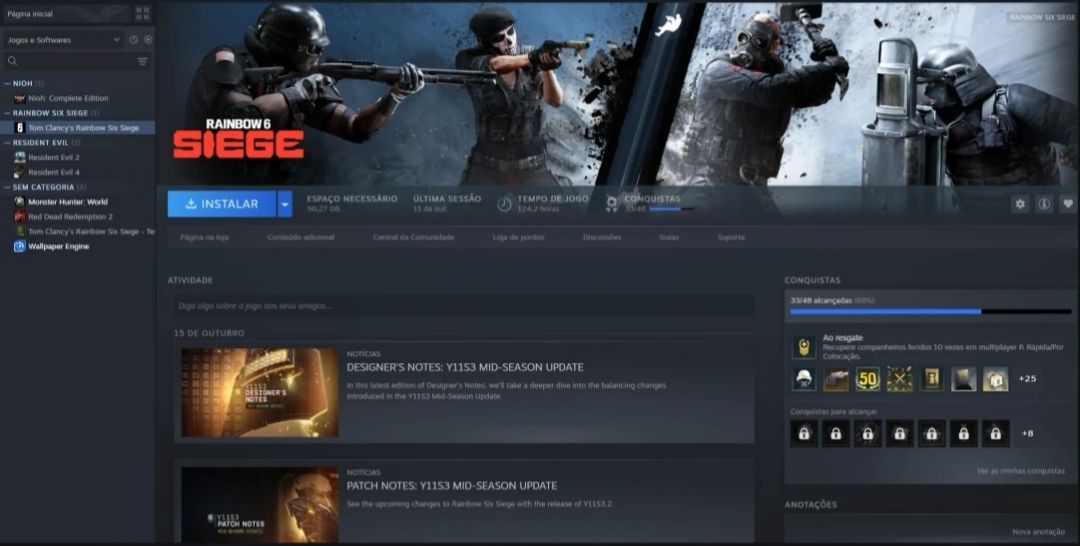The width and height of the screenshot is (1080, 546).
Task: Open advanced filter options icon
Action: pos(143,61)
